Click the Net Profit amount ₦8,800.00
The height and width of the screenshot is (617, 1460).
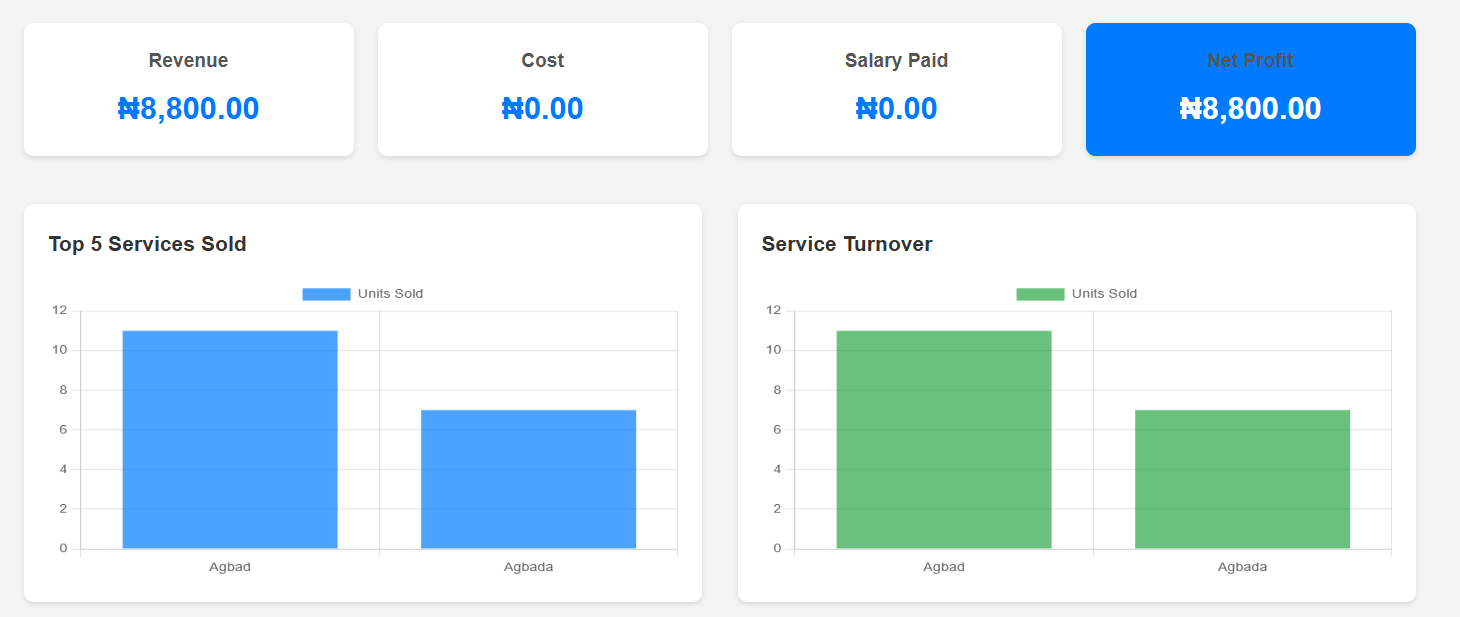[1249, 108]
